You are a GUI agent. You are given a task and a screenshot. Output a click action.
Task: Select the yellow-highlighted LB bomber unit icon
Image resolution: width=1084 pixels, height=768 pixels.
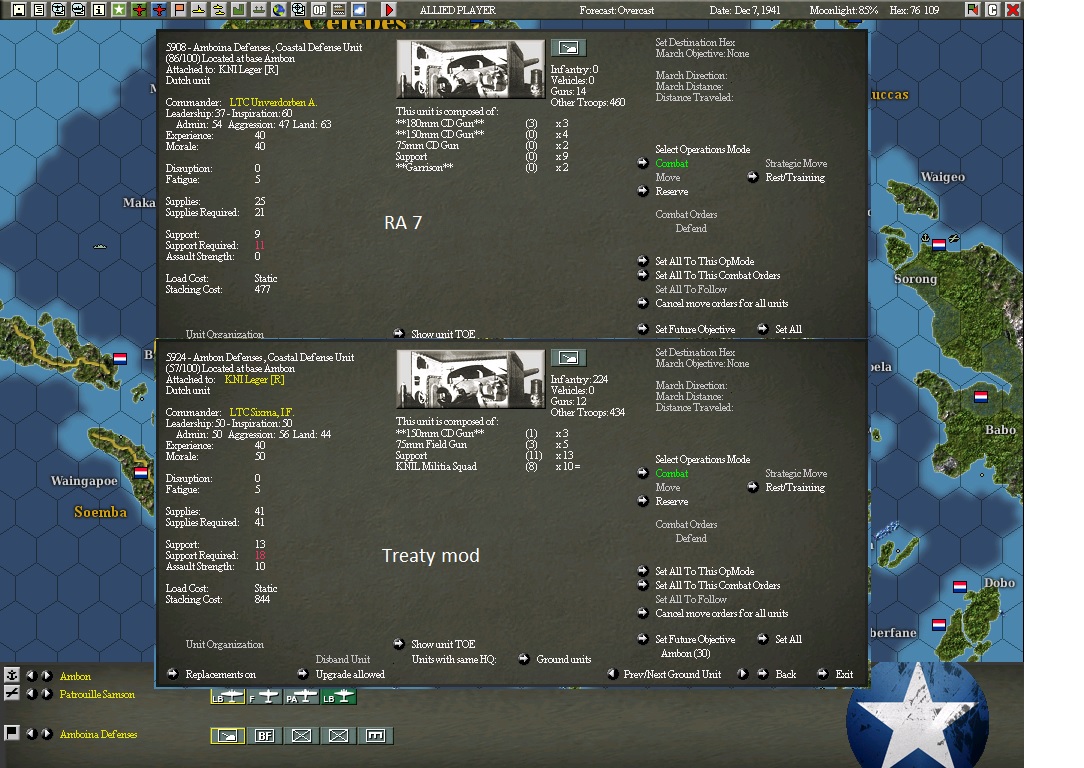click(227, 697)
